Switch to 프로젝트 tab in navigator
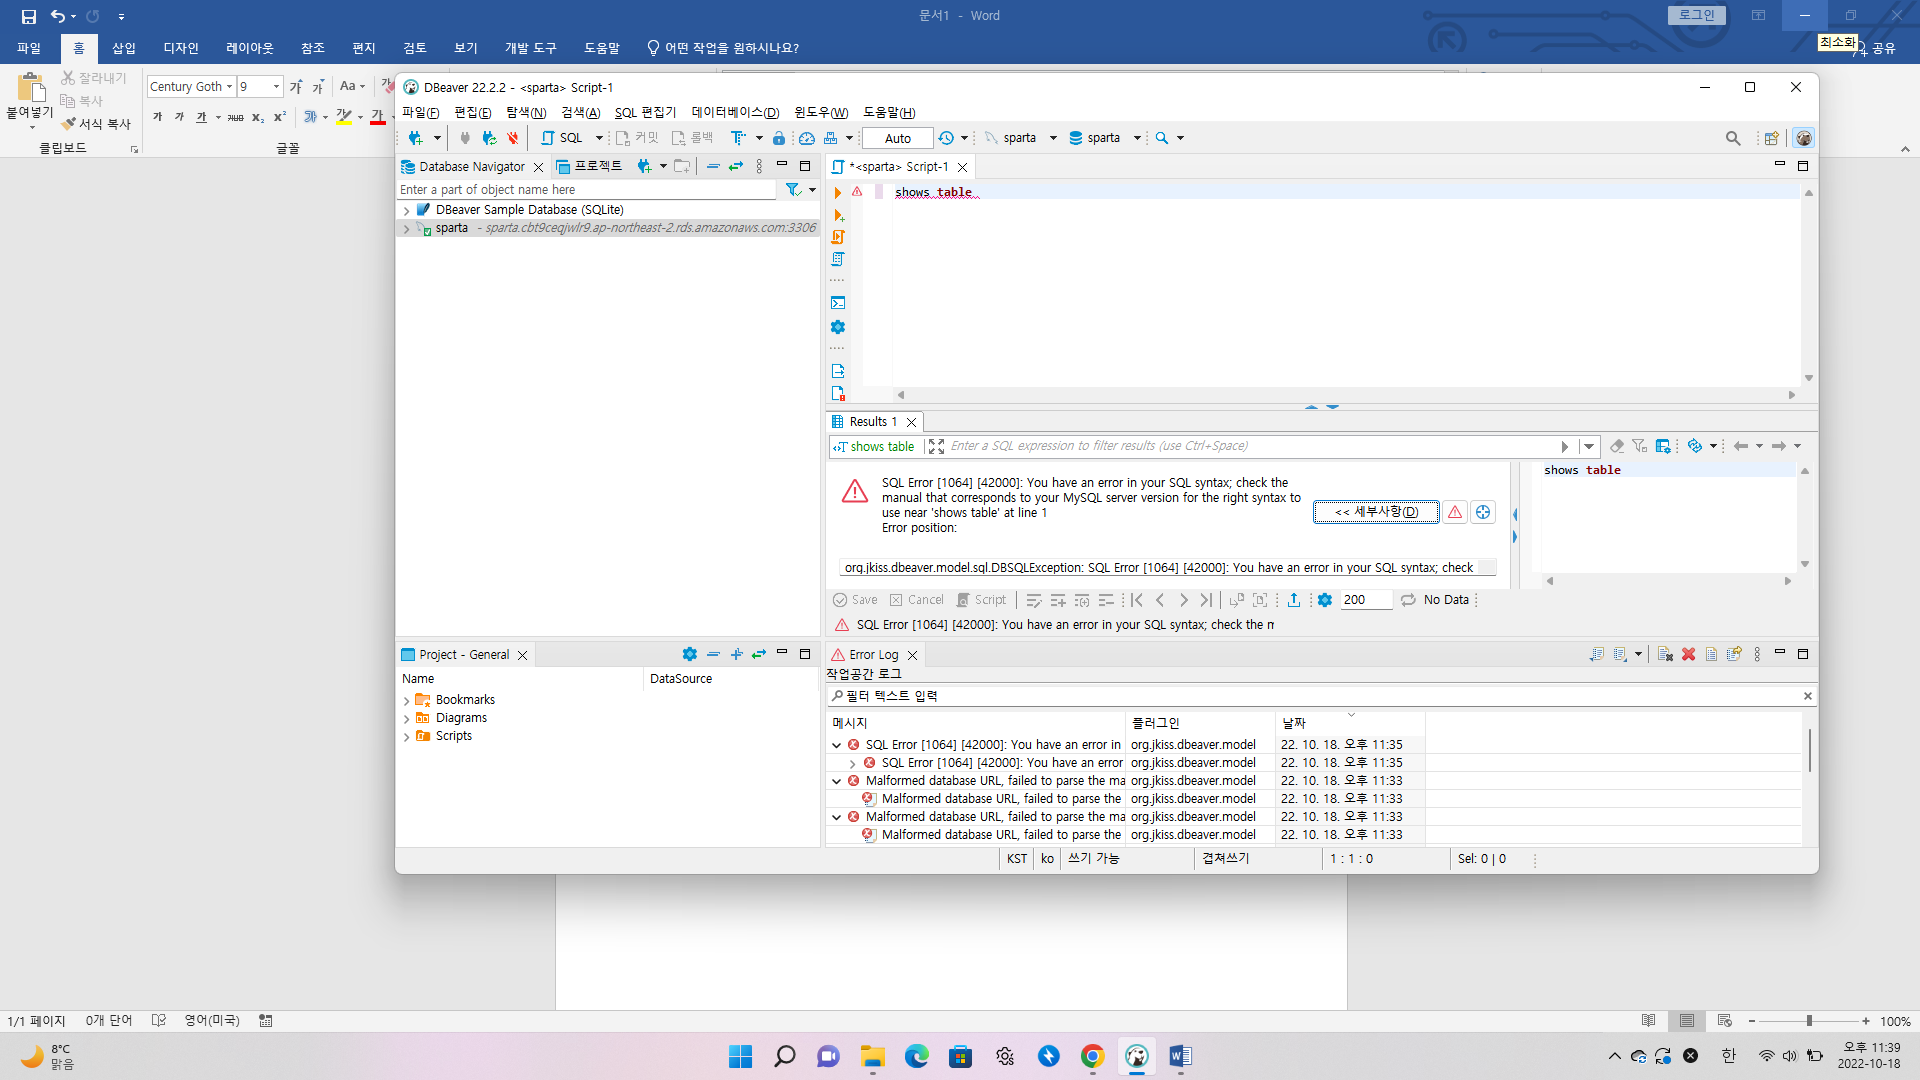This screenshot has width=1920, height=1080. [589, 167]
